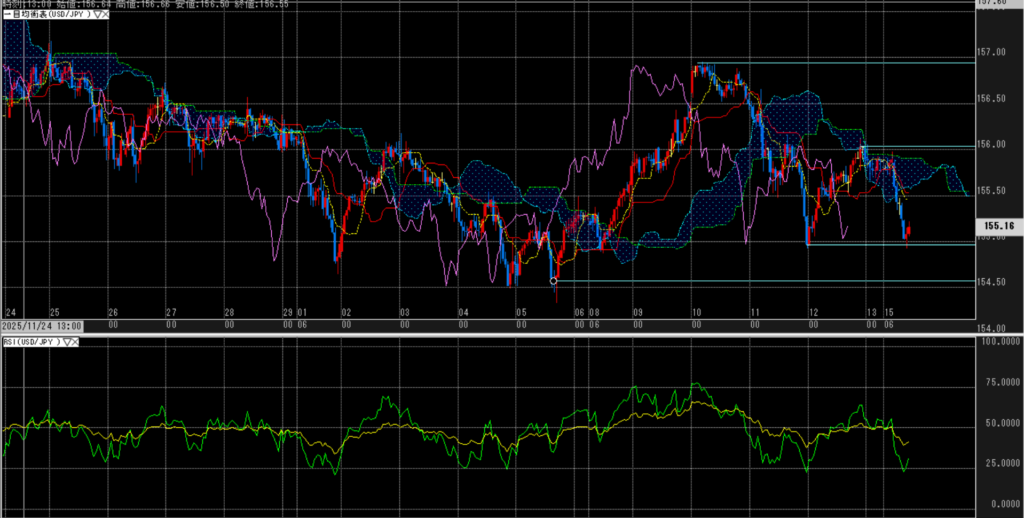The width and height of the screenshot is (1024, 518).
Task: Expand the RSI (USD/JPY) dropdown triangle
Action: point(66,341)
